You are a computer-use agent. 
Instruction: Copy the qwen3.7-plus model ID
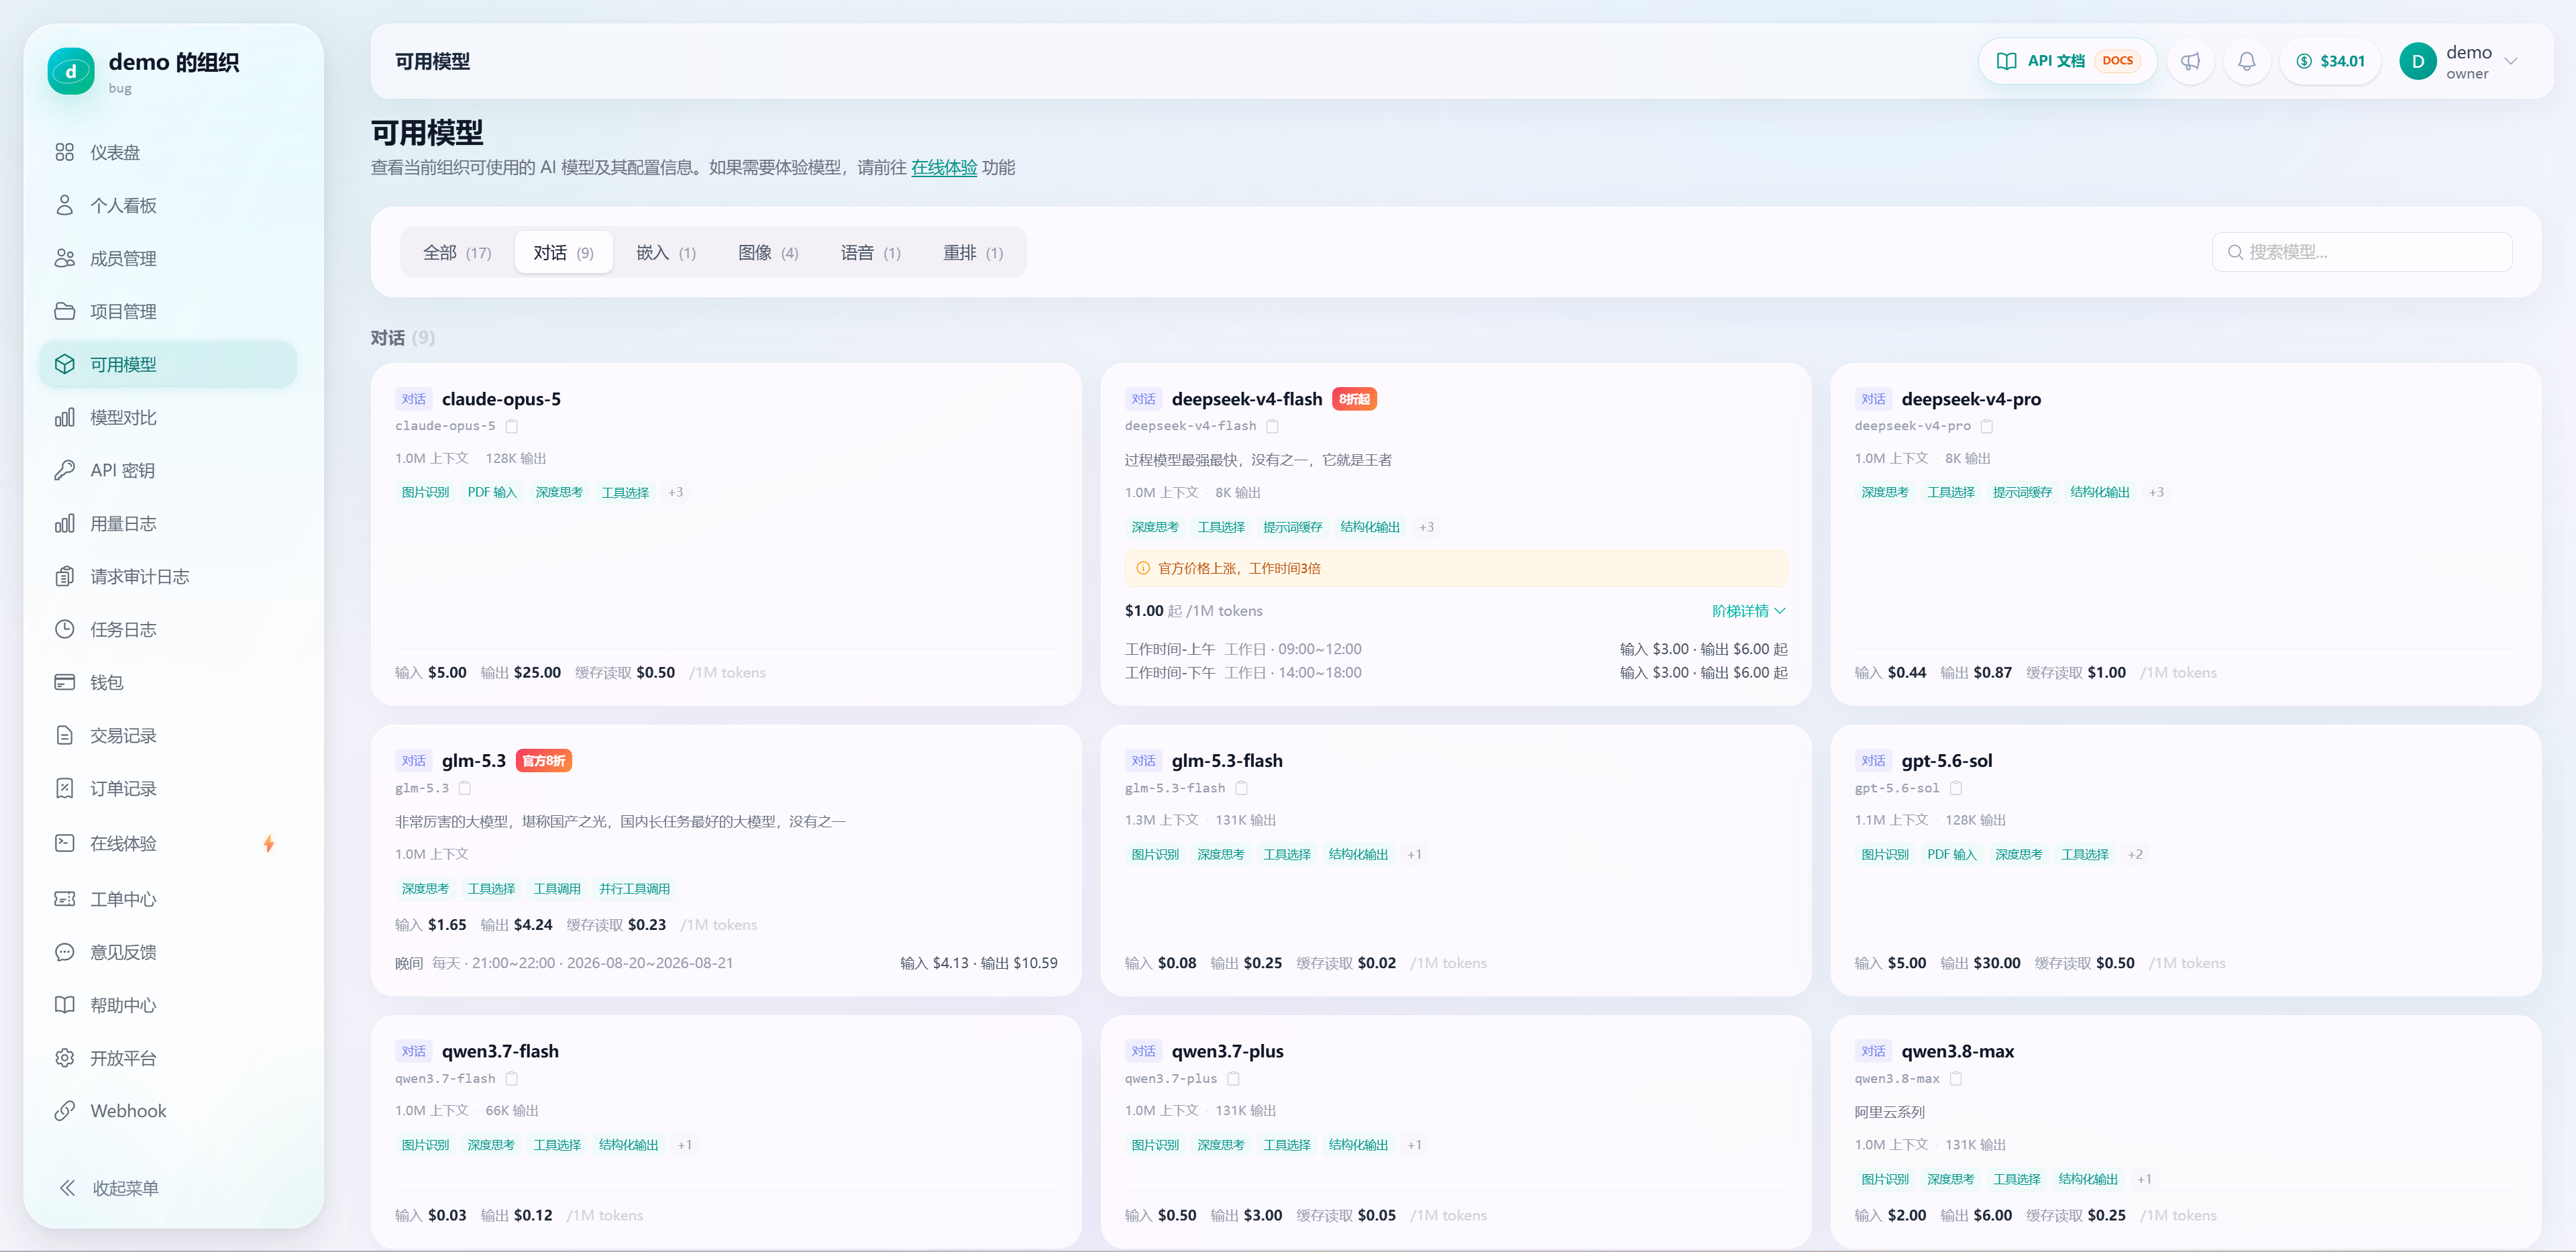[1233, 1079]
